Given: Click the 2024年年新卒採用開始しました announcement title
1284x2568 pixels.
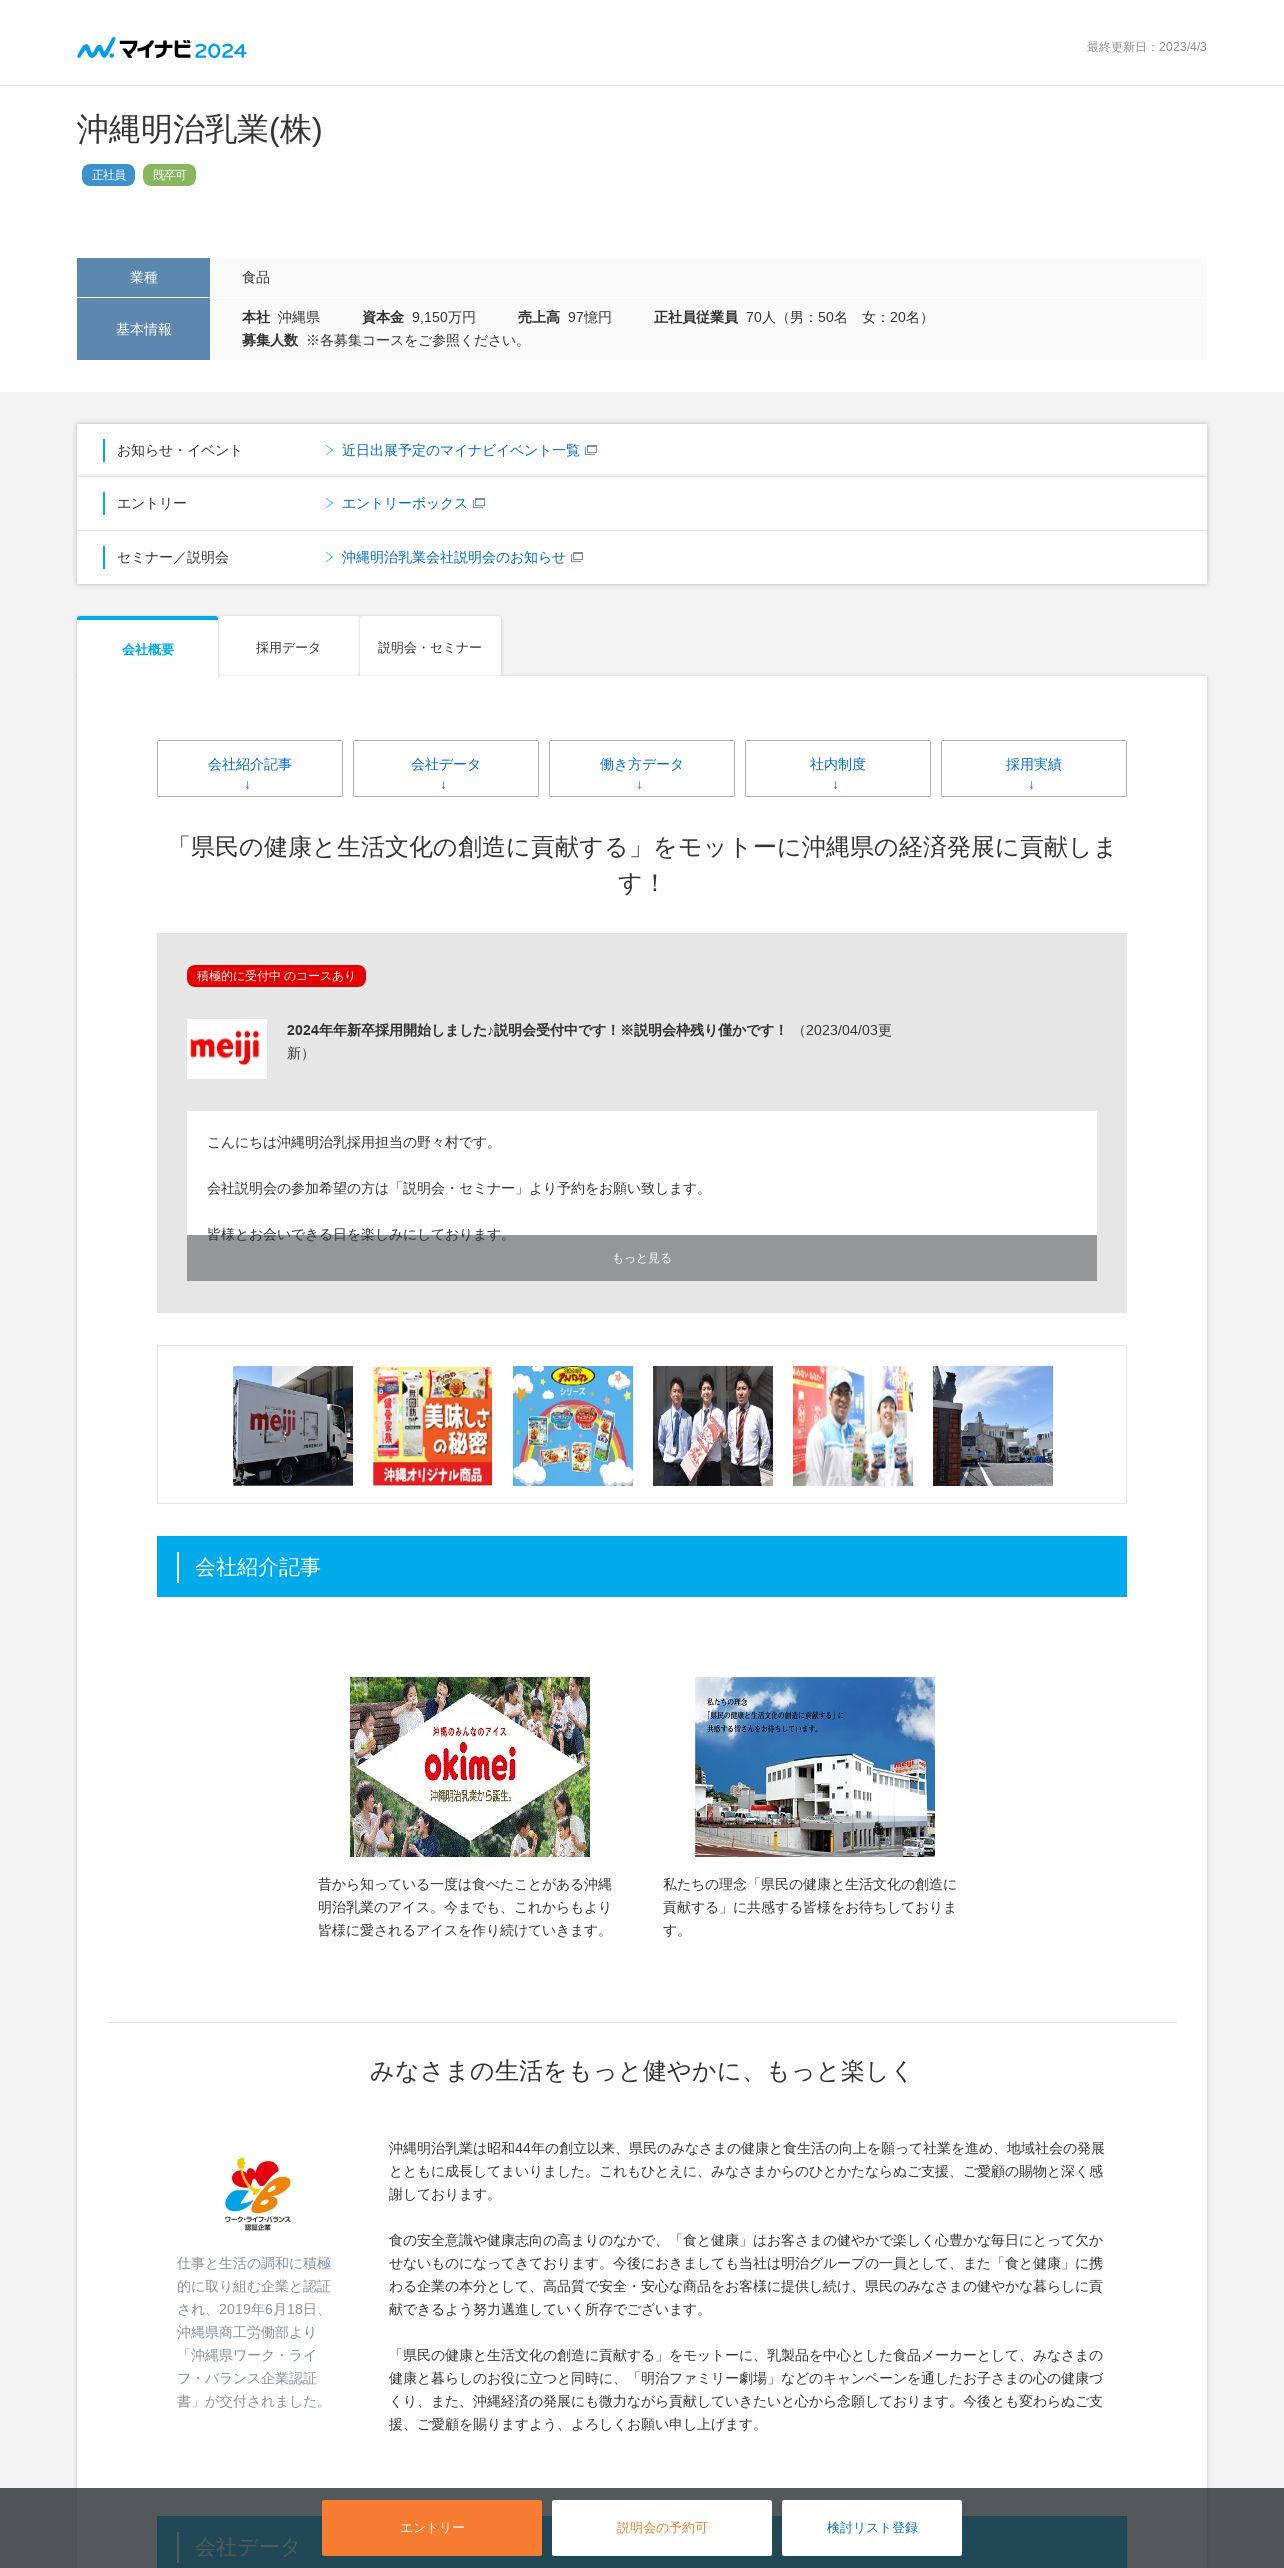Looking at the screenshot, I should point(537,1030).
